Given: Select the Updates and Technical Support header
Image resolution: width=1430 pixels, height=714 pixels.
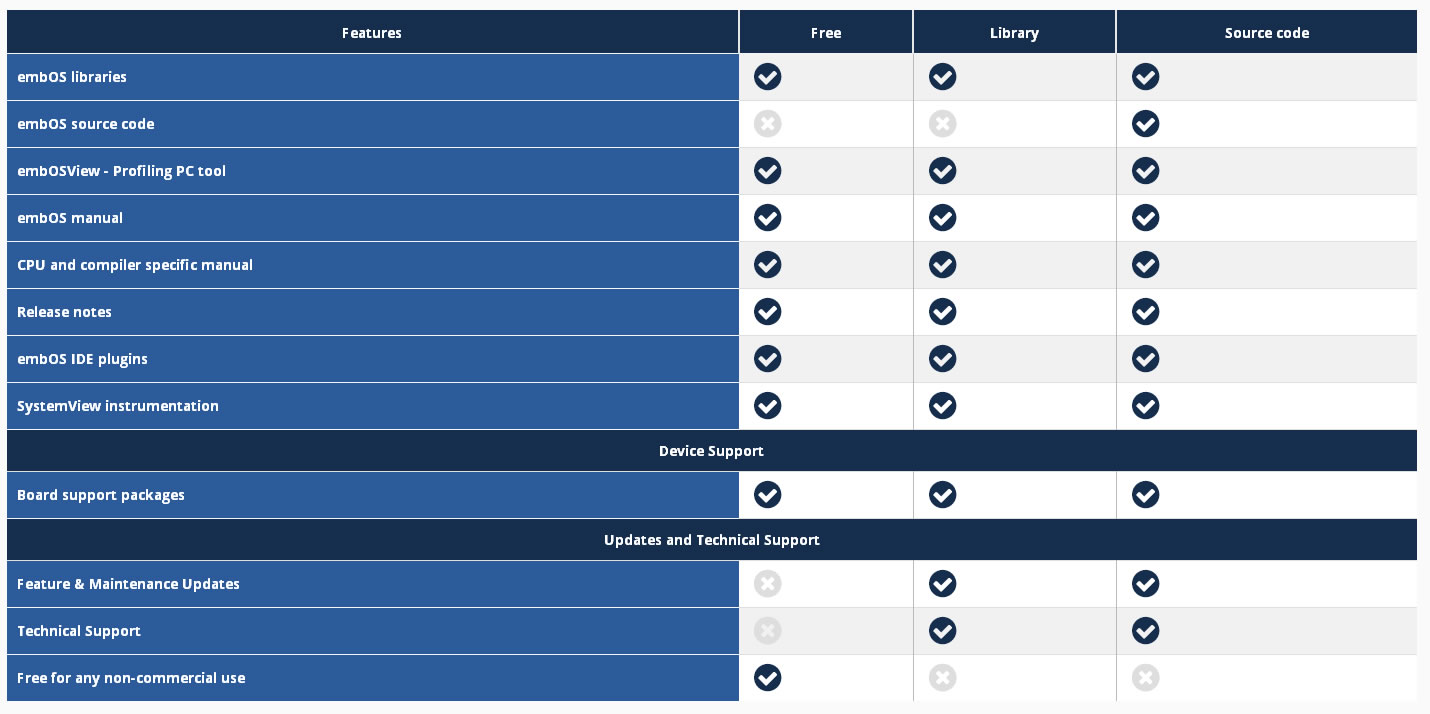Looking at the screenshot, I should [x=711, y=540].
